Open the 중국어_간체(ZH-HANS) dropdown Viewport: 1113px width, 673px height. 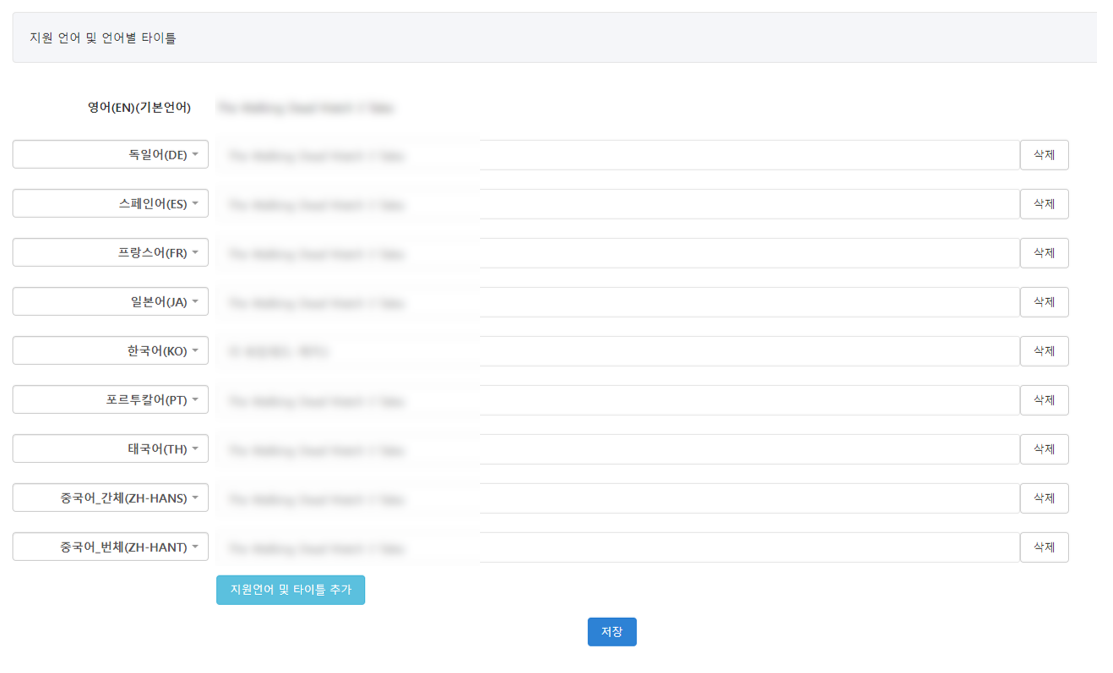[111, 498]
